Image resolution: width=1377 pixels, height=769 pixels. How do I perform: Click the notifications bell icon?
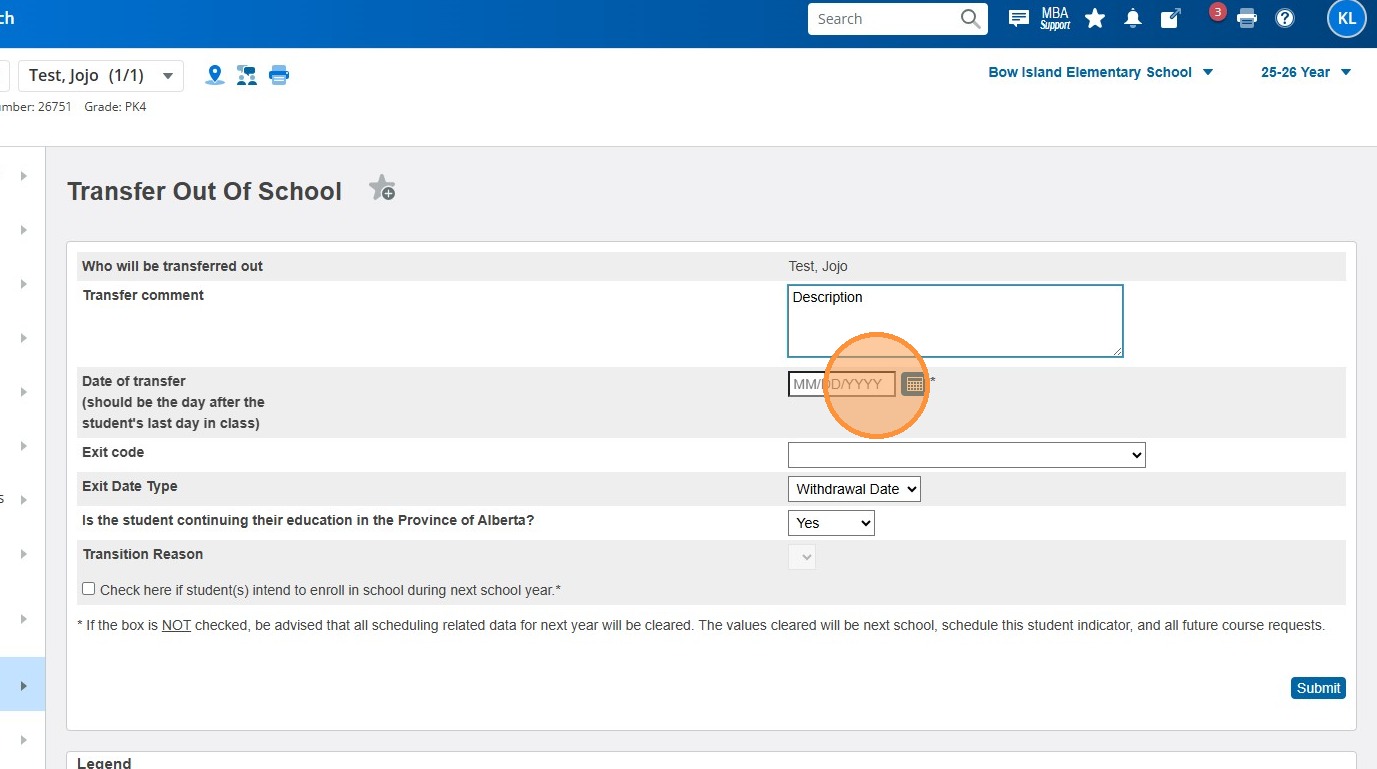(x=1133, y=18)
